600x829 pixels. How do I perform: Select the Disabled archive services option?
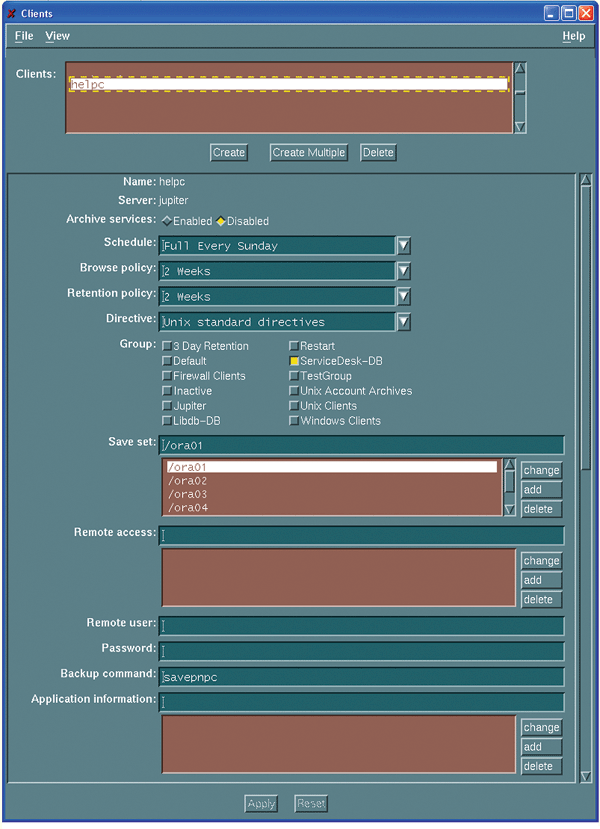(x=221, y=221)
